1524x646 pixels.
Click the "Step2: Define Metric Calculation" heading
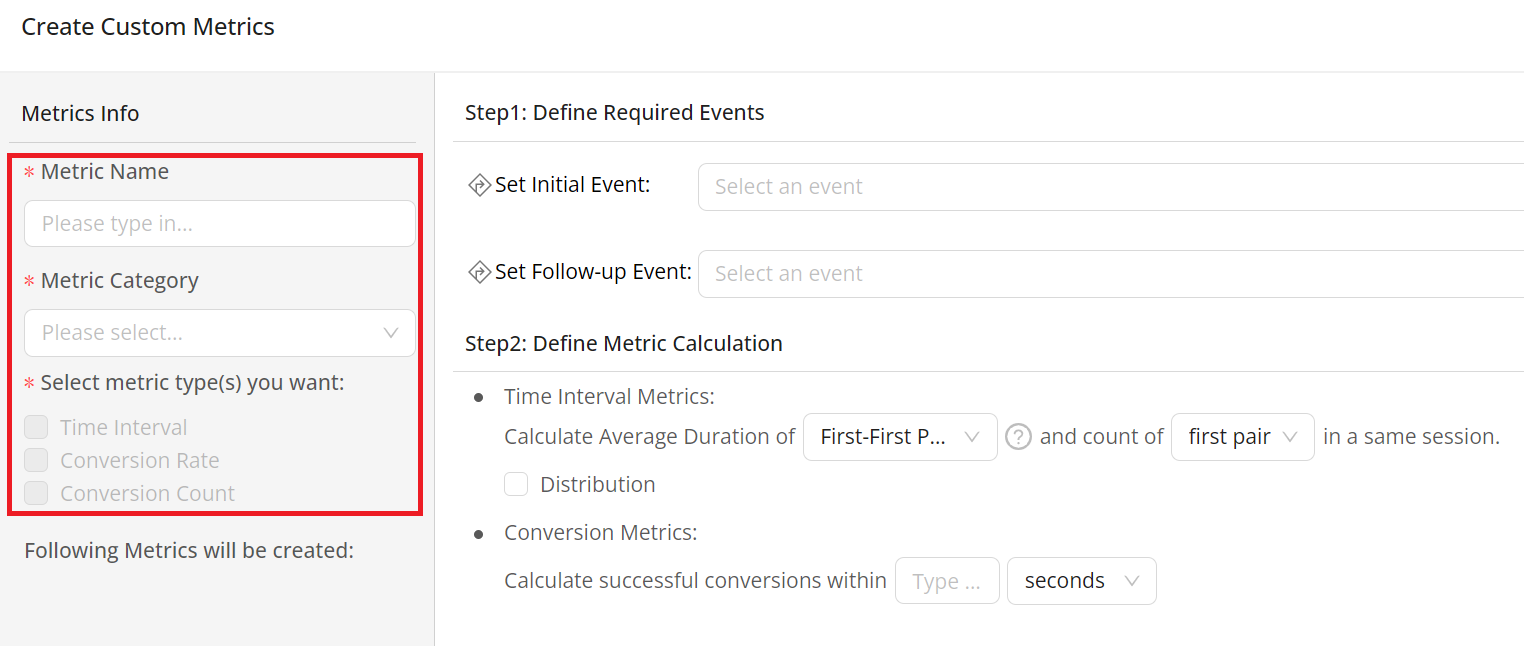click(623, 344)
